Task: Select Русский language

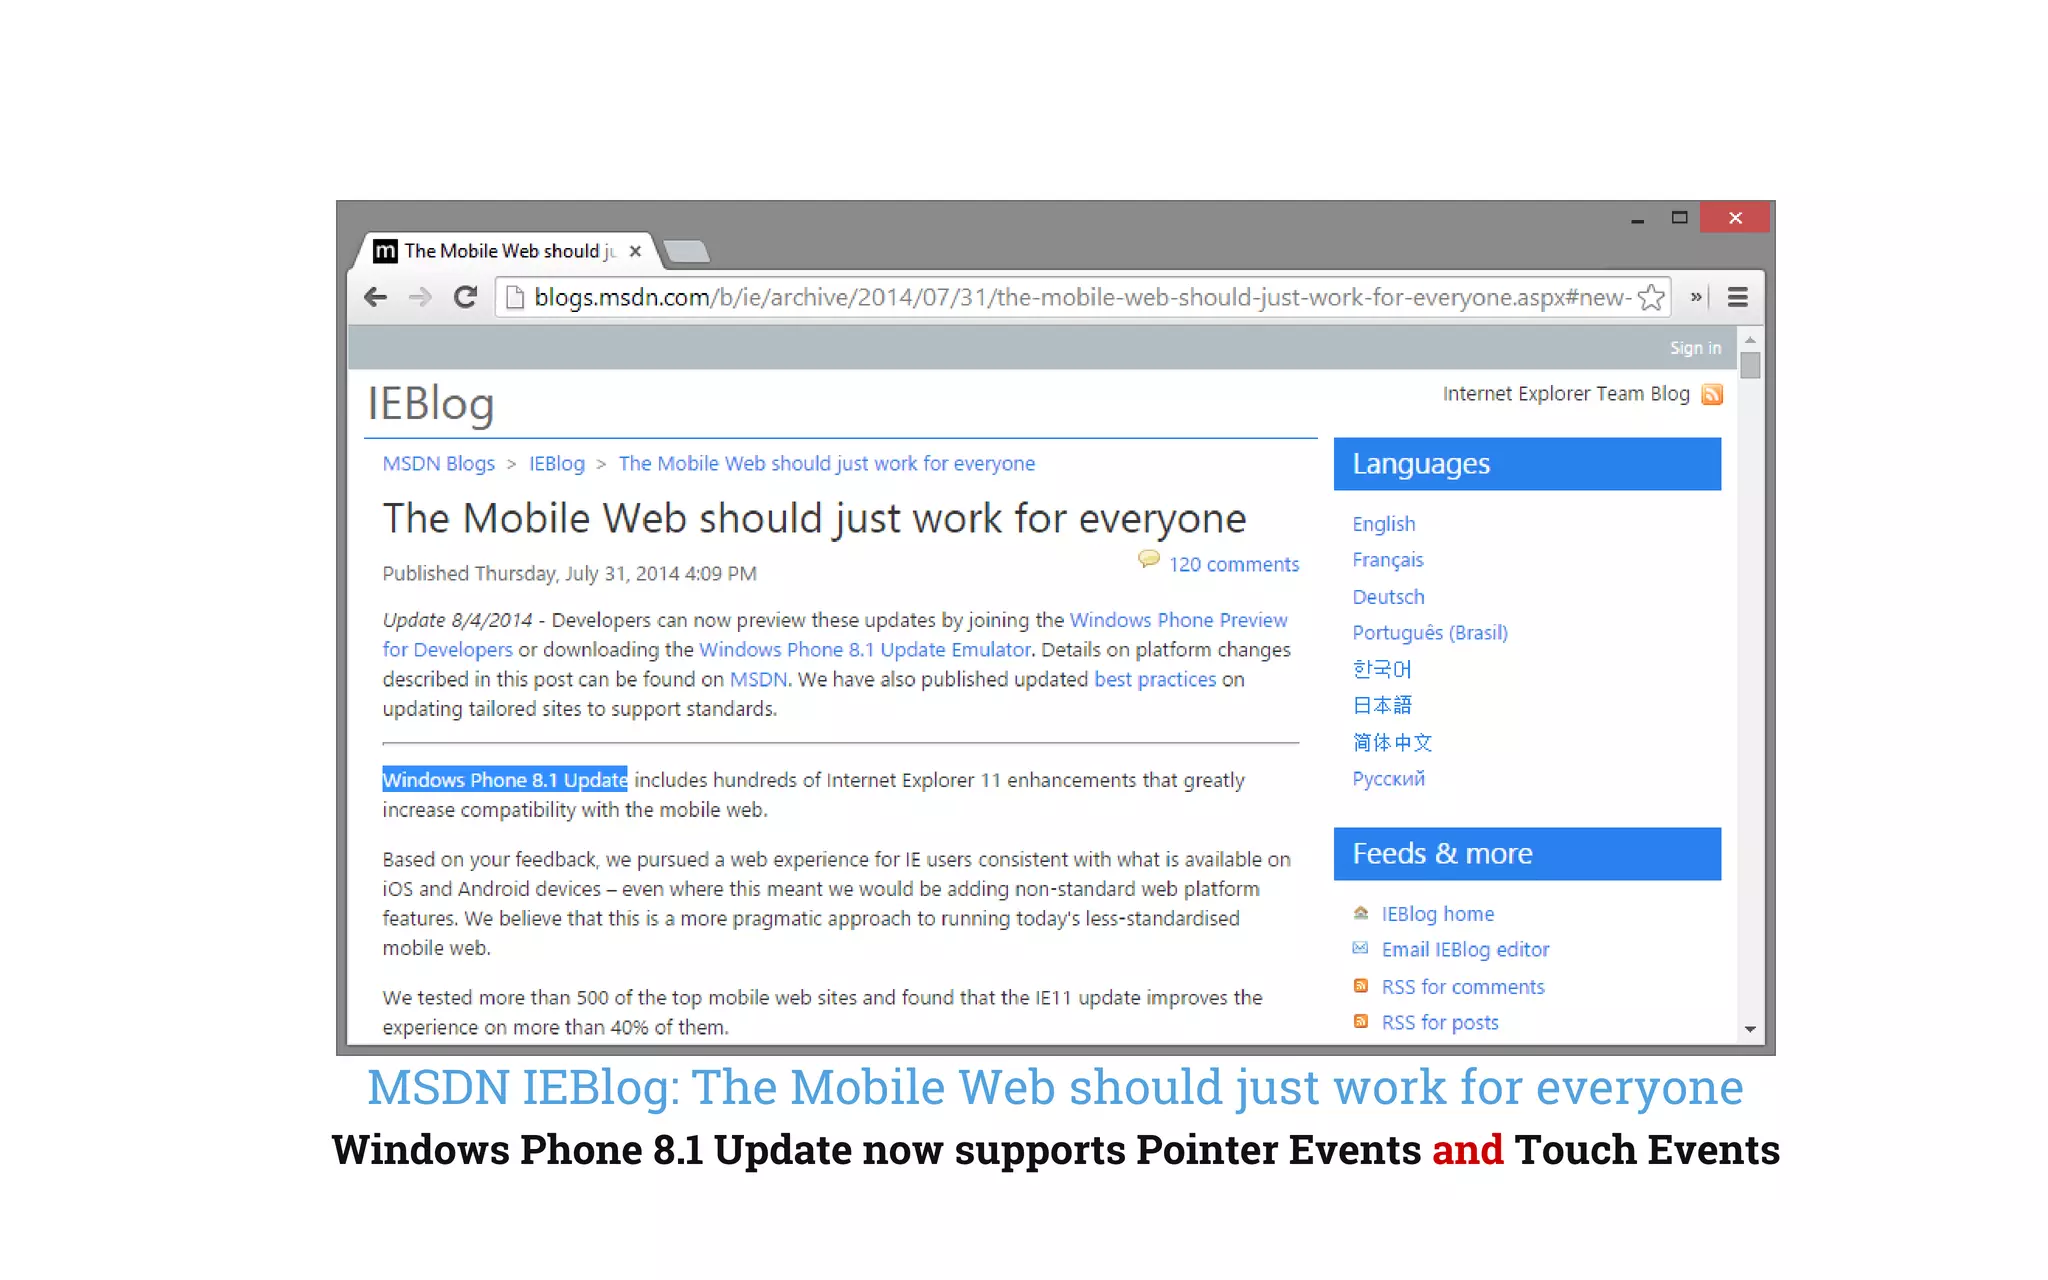Action: point(1388,778)
